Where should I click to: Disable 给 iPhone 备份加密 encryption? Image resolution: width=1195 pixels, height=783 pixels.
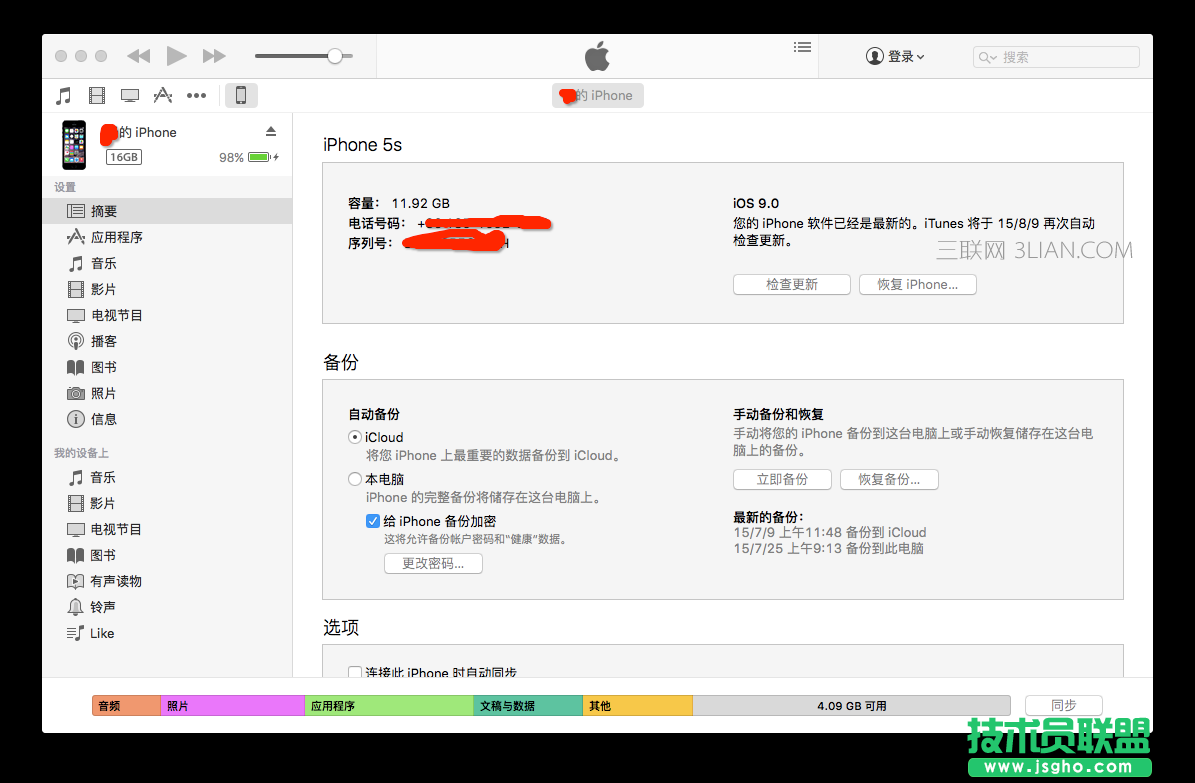[372, 521]
